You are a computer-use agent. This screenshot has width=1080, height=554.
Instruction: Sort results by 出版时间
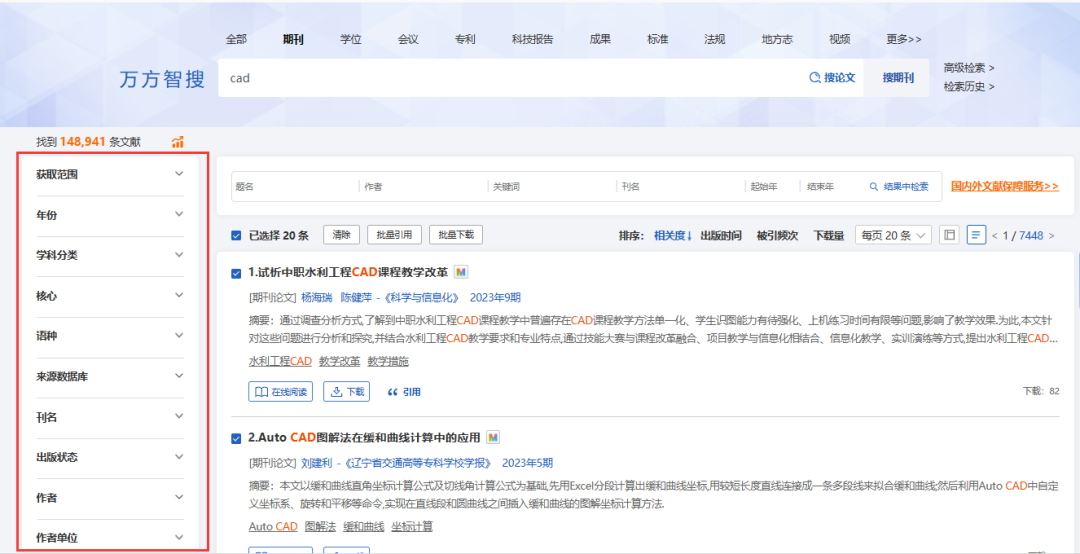click(720, 236)
